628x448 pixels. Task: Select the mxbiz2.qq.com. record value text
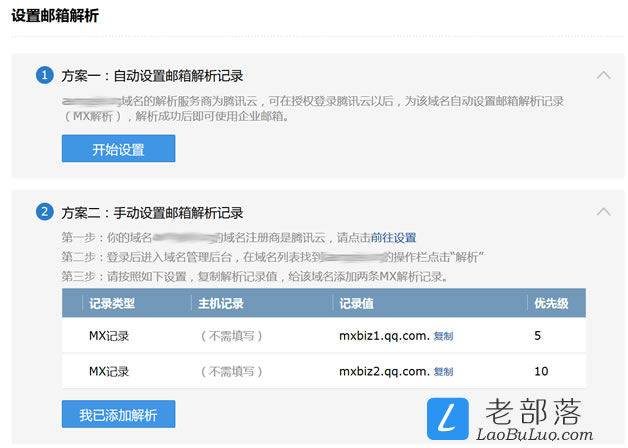[x=384, y=372]
